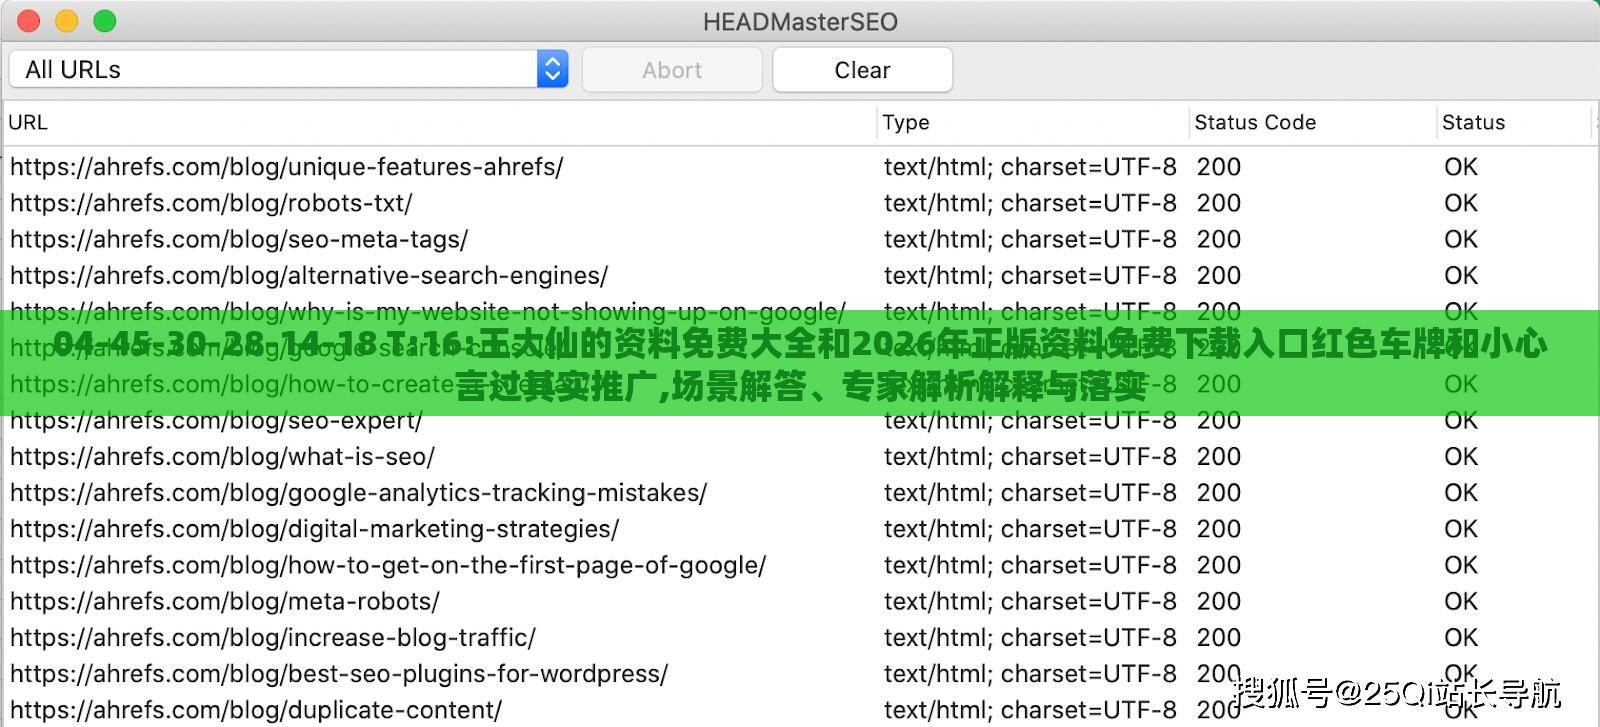Click the 200 status code for meta-robots
Viewport: 1600px width, 727px height.
coord(1219,601)
